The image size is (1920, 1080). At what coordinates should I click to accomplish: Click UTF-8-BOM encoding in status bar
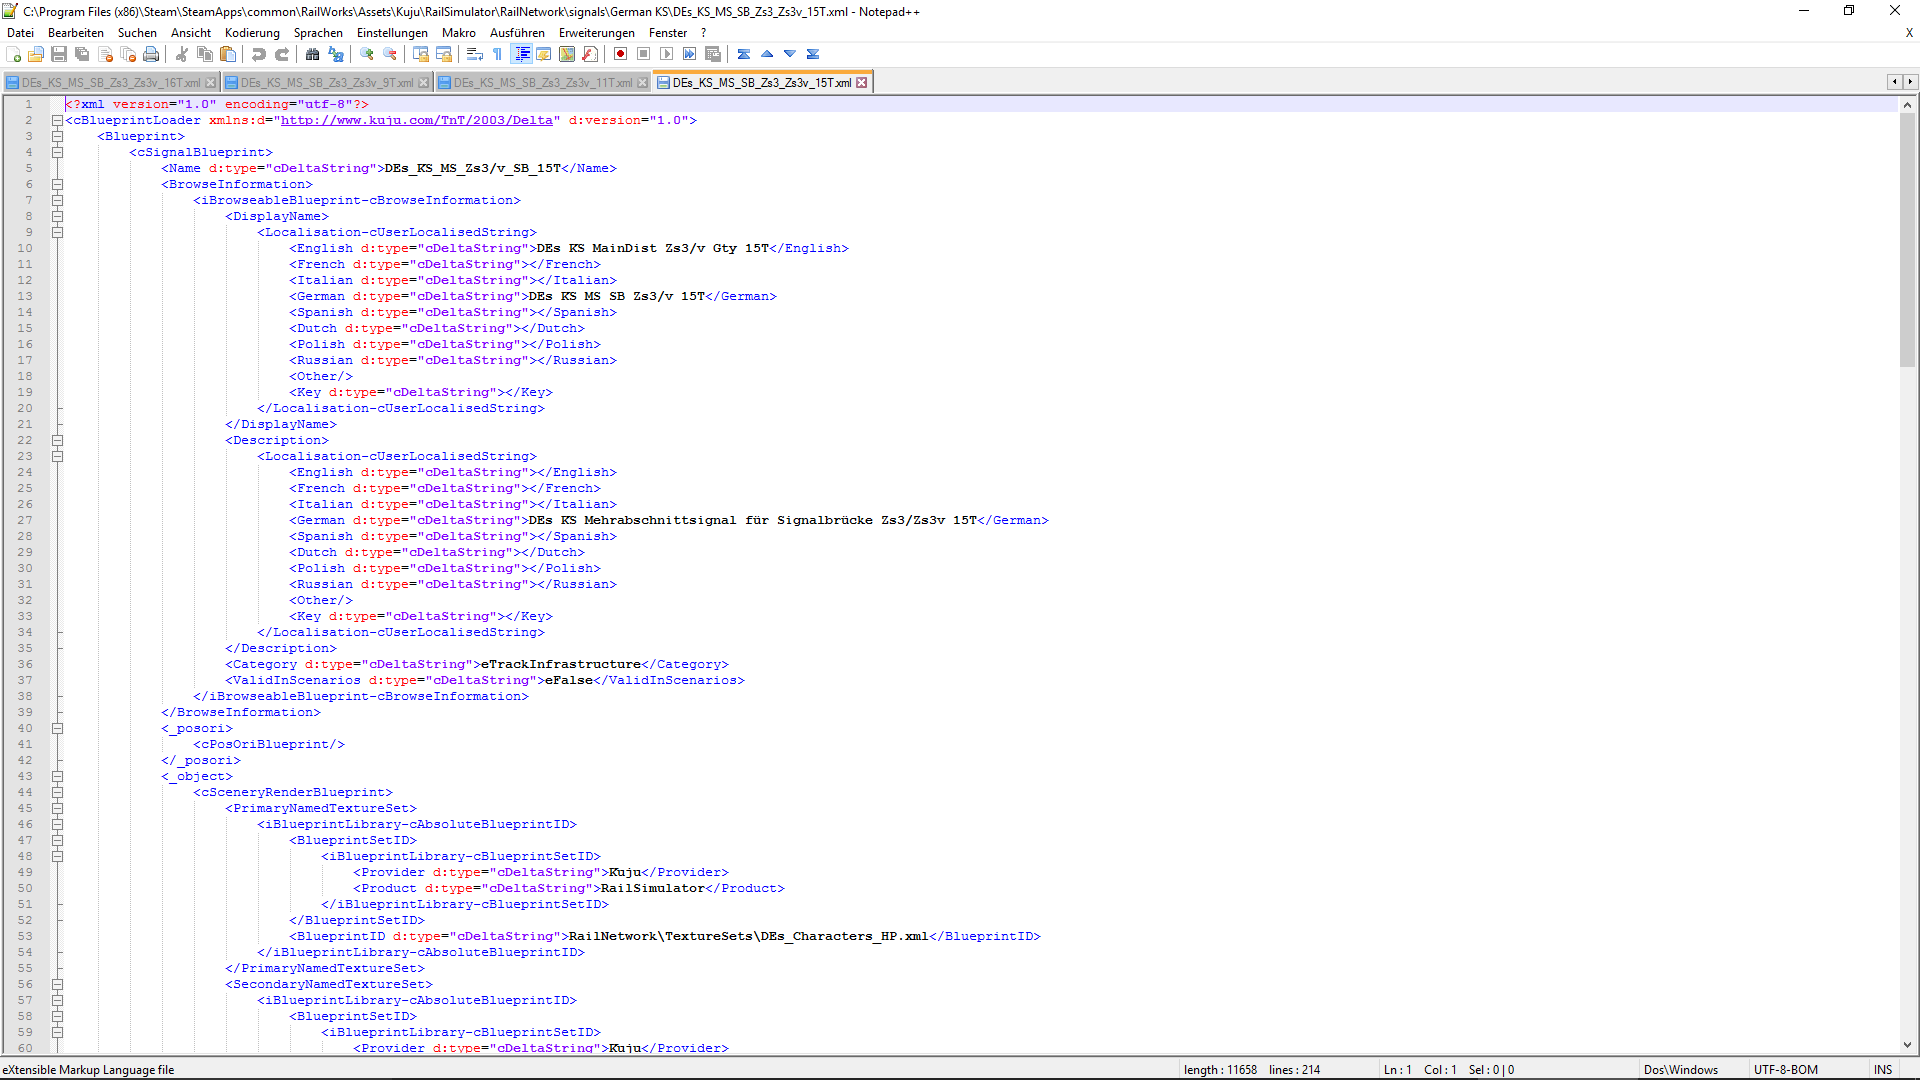click(x=1785, y=1069)
